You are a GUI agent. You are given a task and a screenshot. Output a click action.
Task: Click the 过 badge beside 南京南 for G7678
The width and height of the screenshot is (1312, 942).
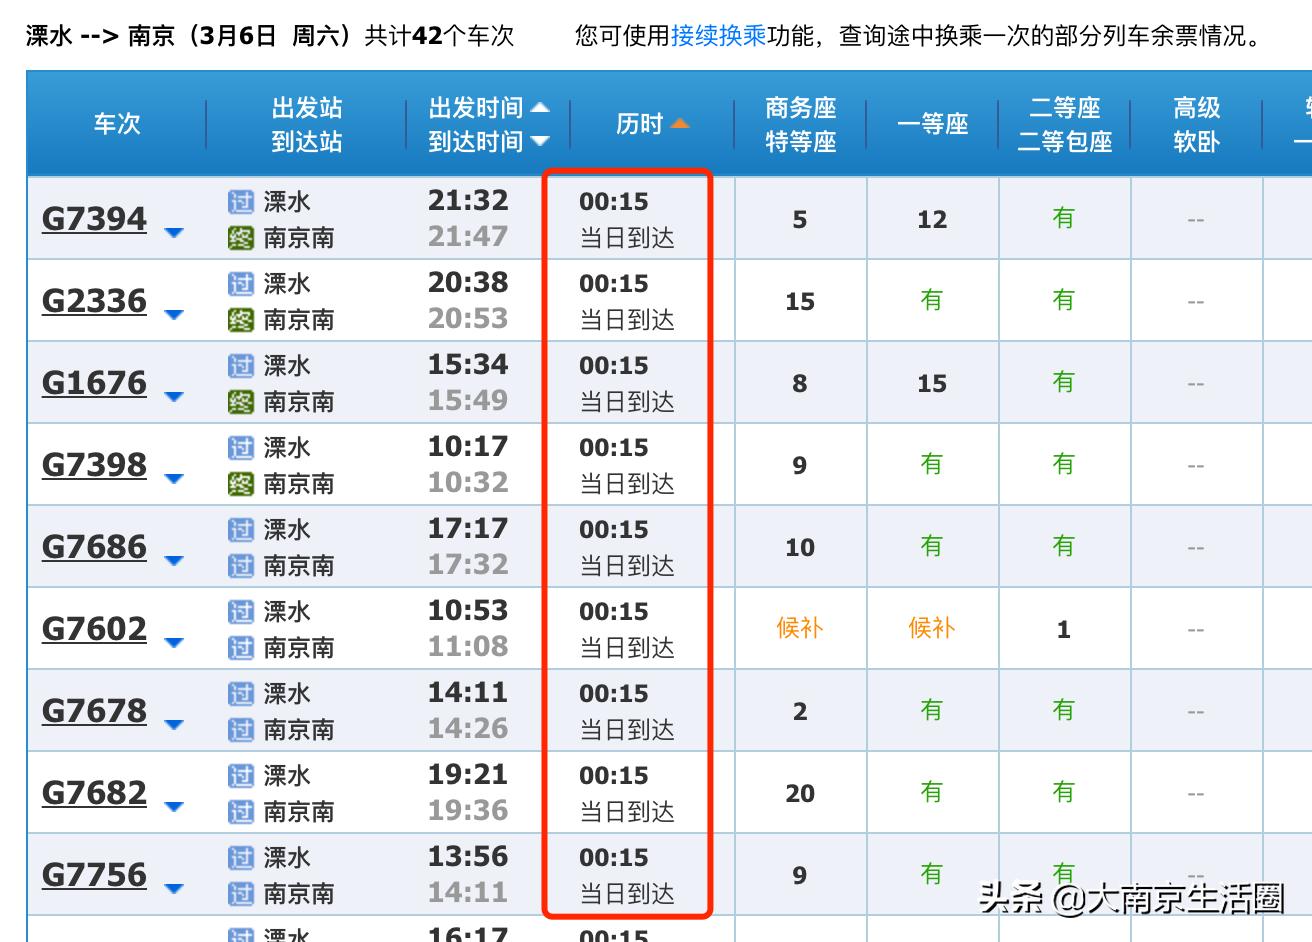(x=241, y=729)
